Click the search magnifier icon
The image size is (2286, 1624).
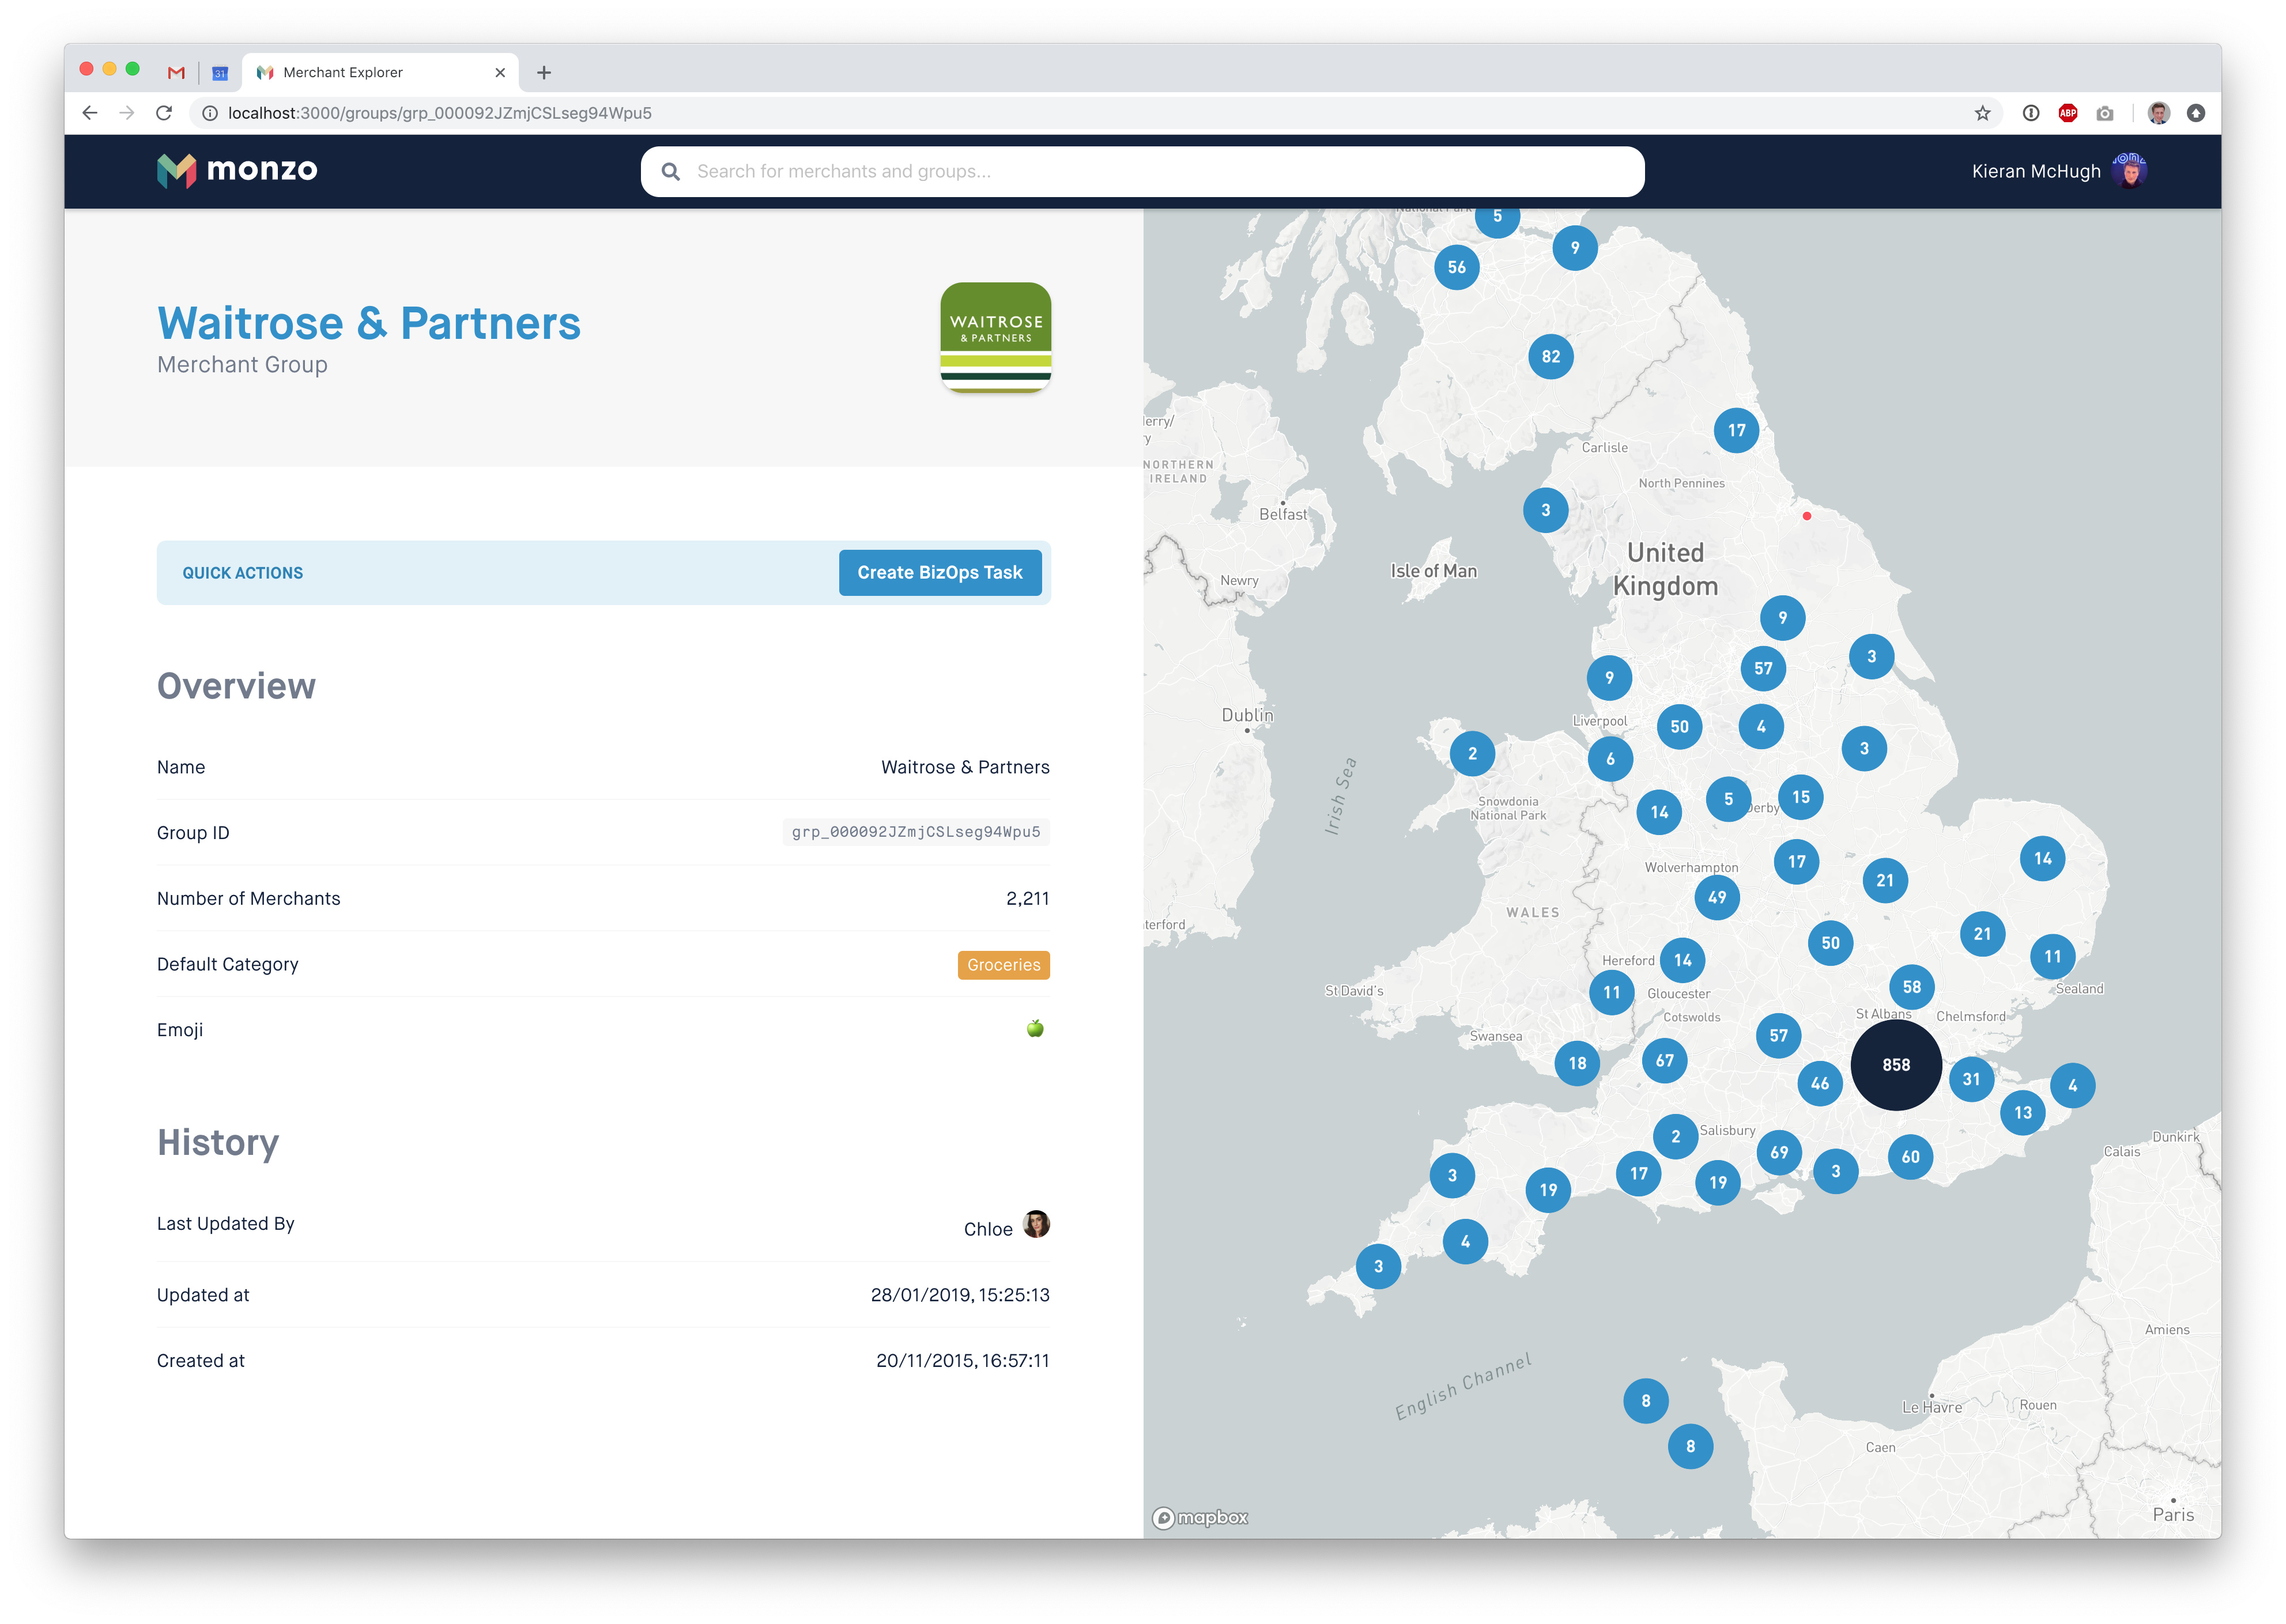coord(671,172)
